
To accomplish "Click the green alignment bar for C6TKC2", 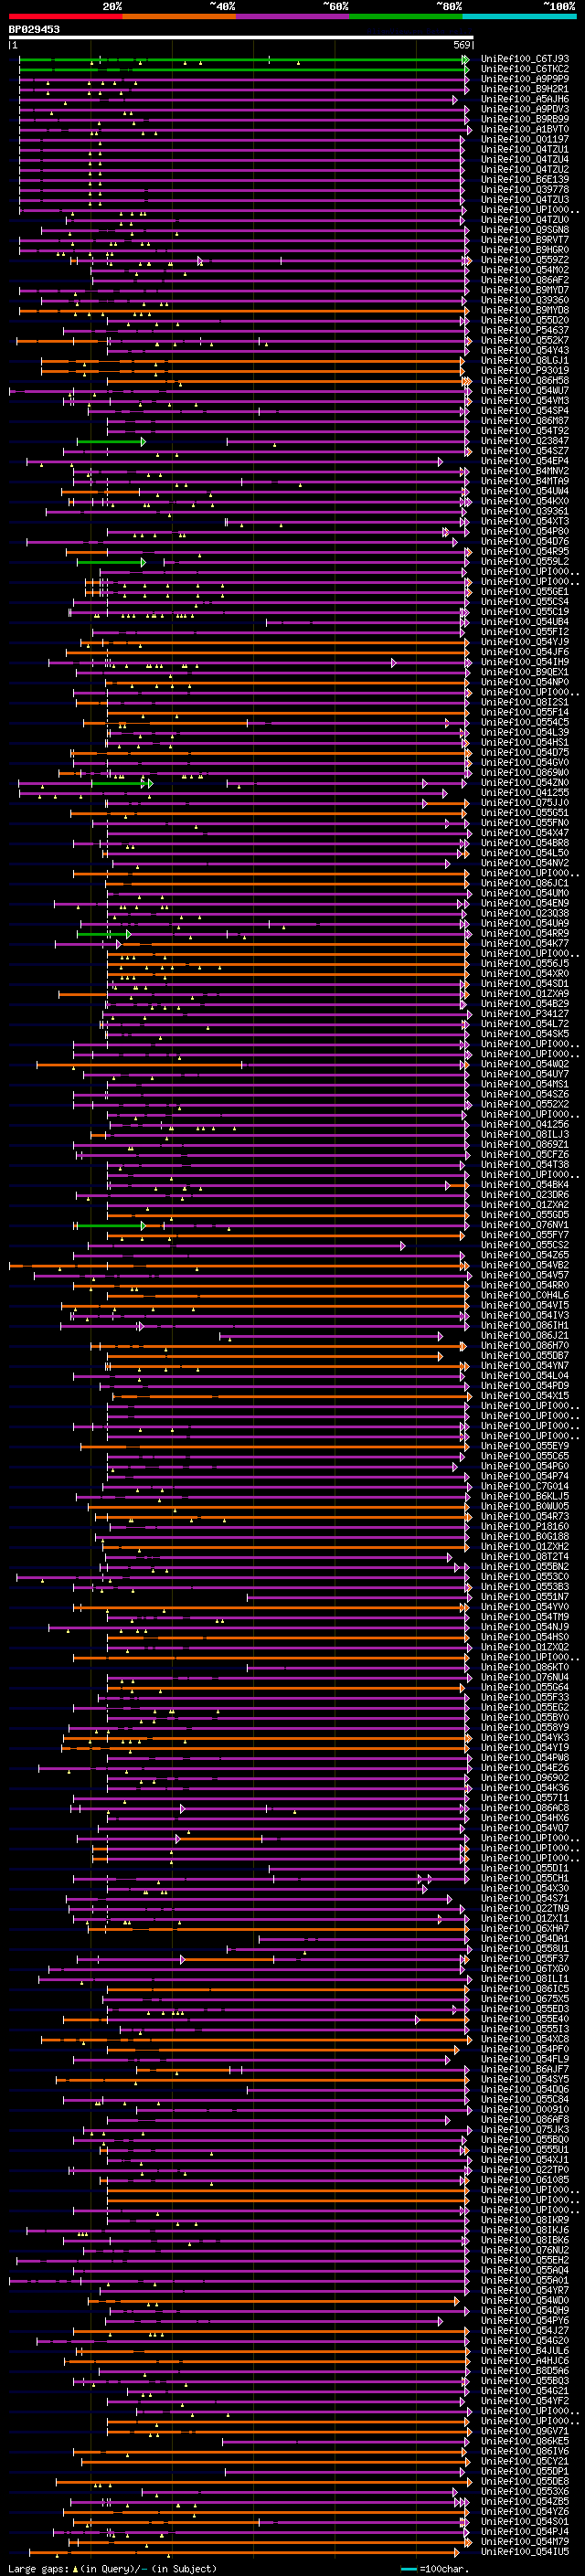I will coord(243,69).
